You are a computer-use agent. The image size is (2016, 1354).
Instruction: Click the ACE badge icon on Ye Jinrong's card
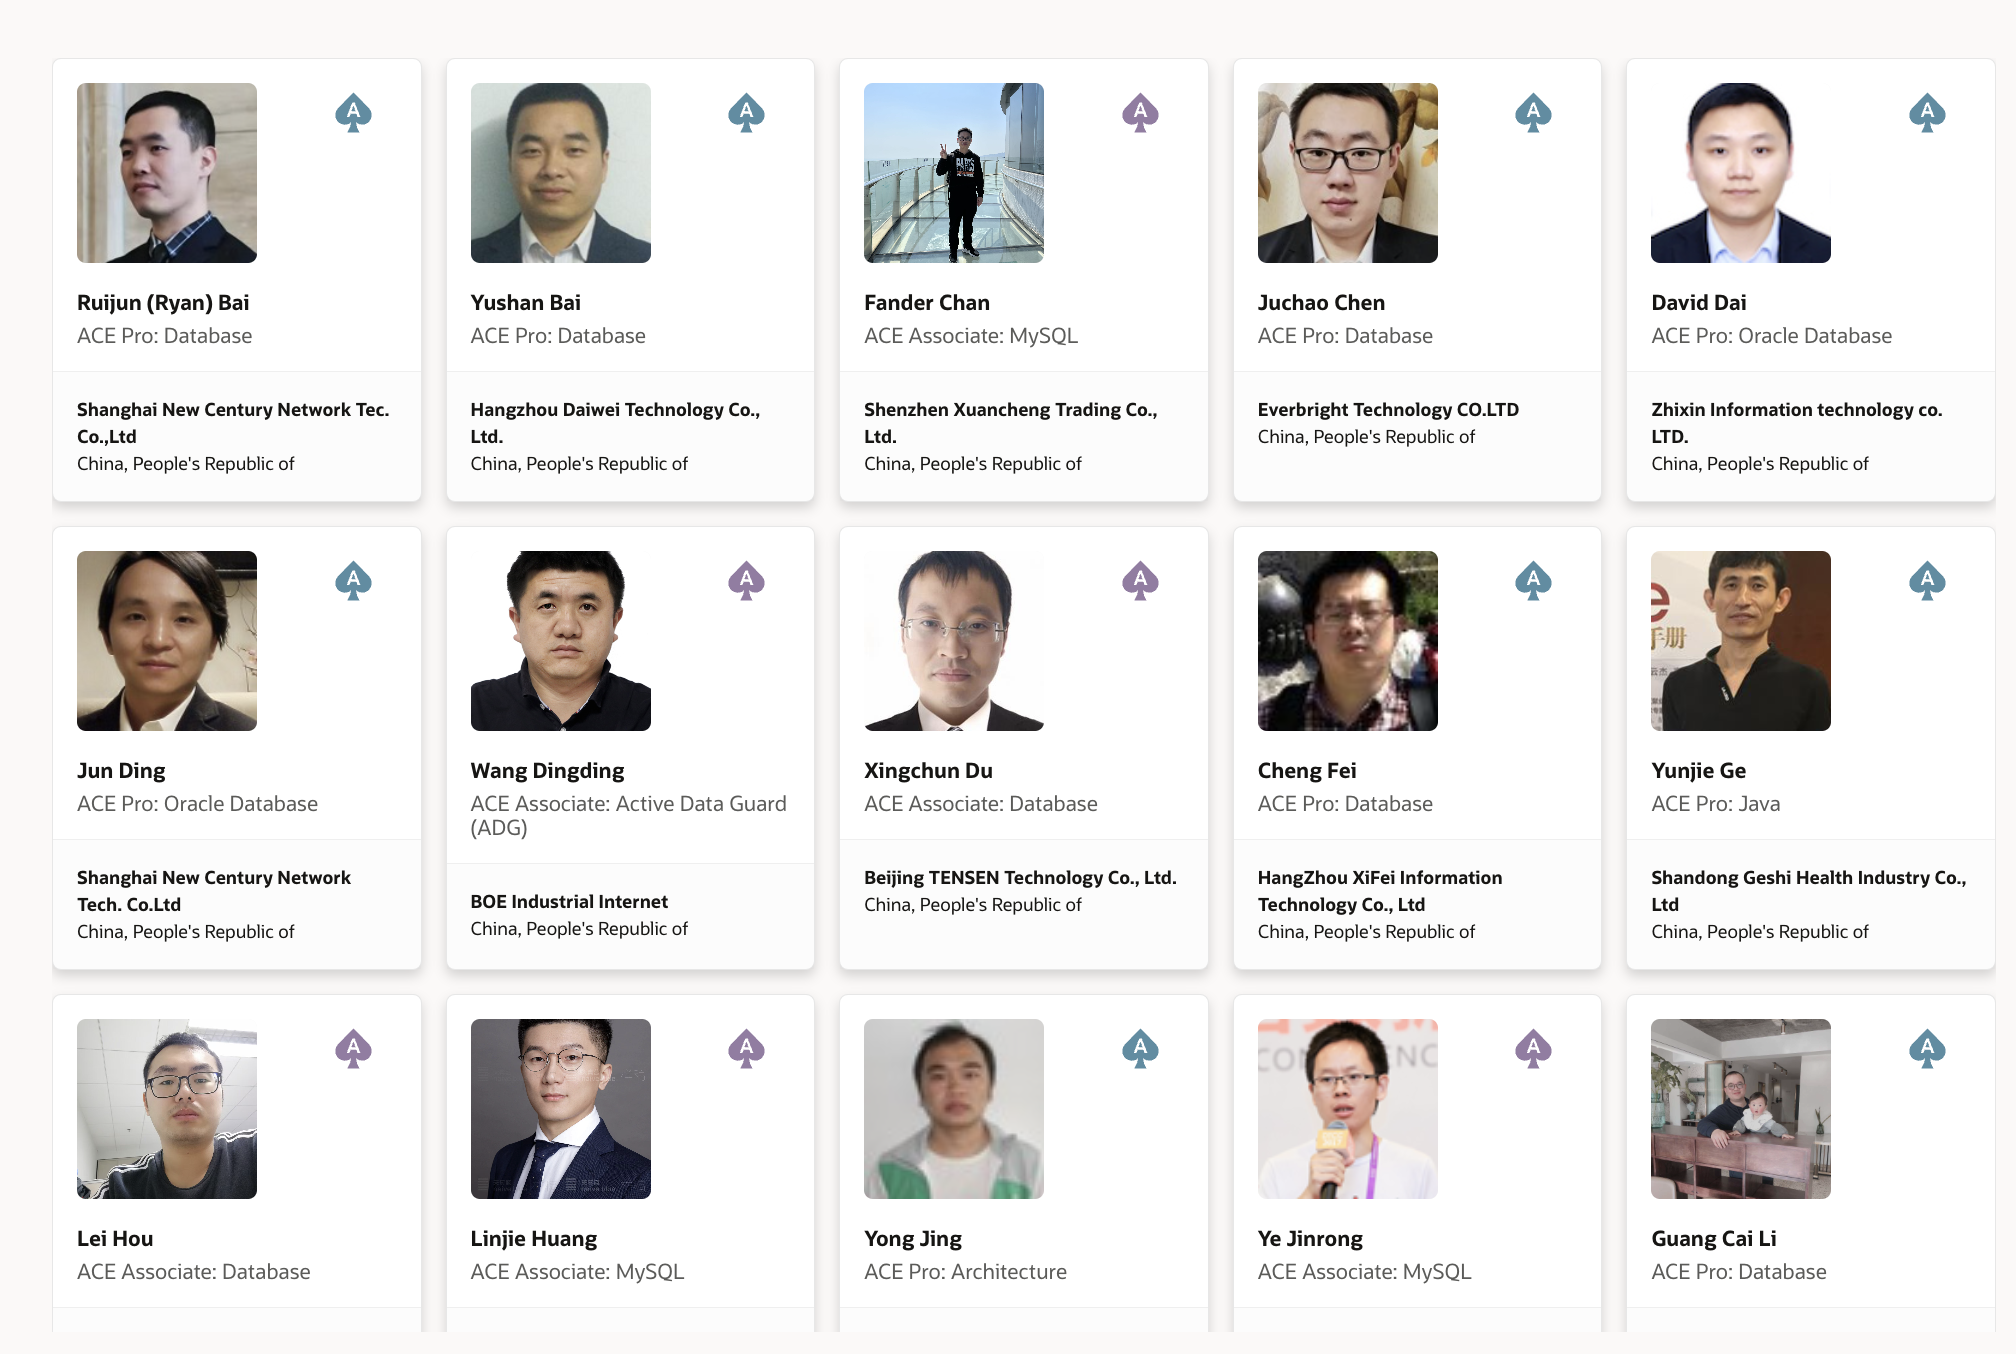click(1533, 1049)
